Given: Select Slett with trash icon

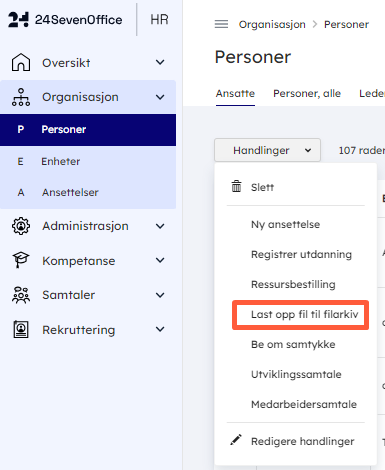Looking at the screenshot, I should click(x=253, y=187).
